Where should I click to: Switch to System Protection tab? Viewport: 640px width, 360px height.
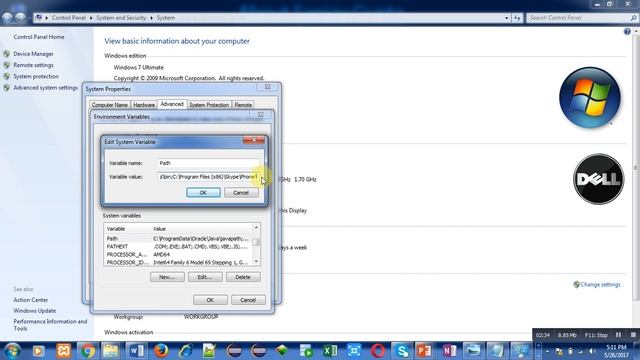point(209,105)
